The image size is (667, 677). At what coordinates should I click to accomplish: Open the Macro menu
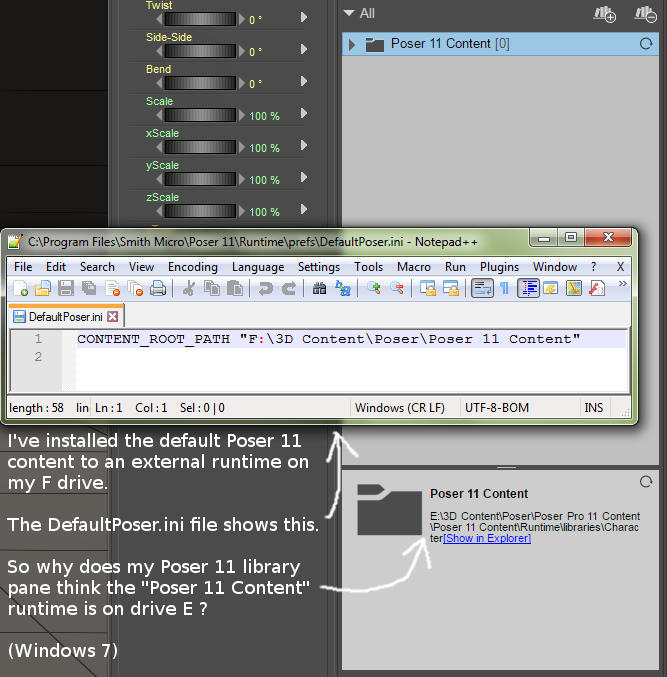pos(414,267)
